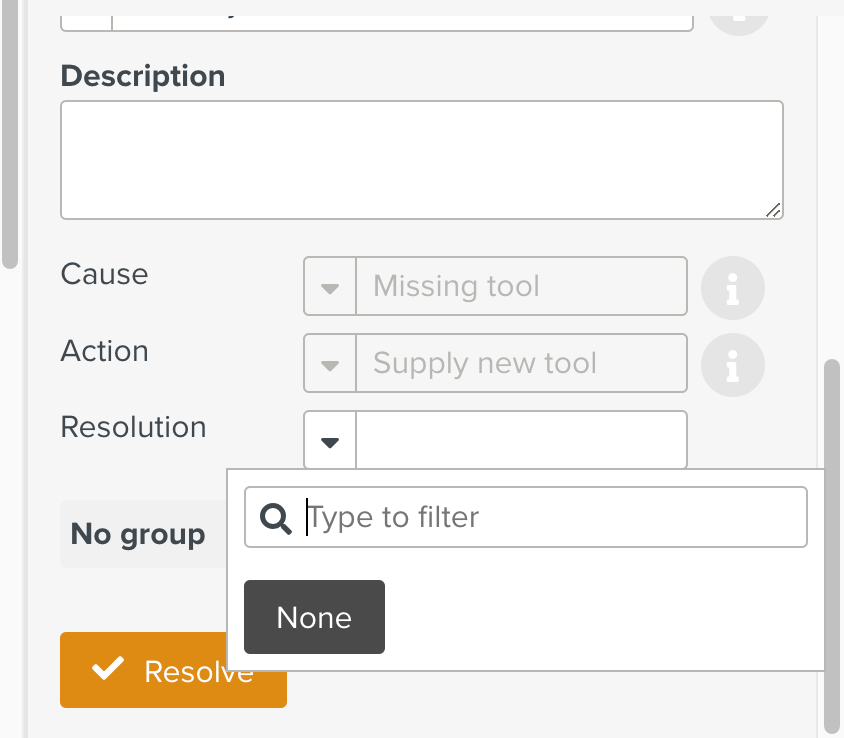
Task: Click the magnifier icon in filter box
Action: click(x=275, y=518)
